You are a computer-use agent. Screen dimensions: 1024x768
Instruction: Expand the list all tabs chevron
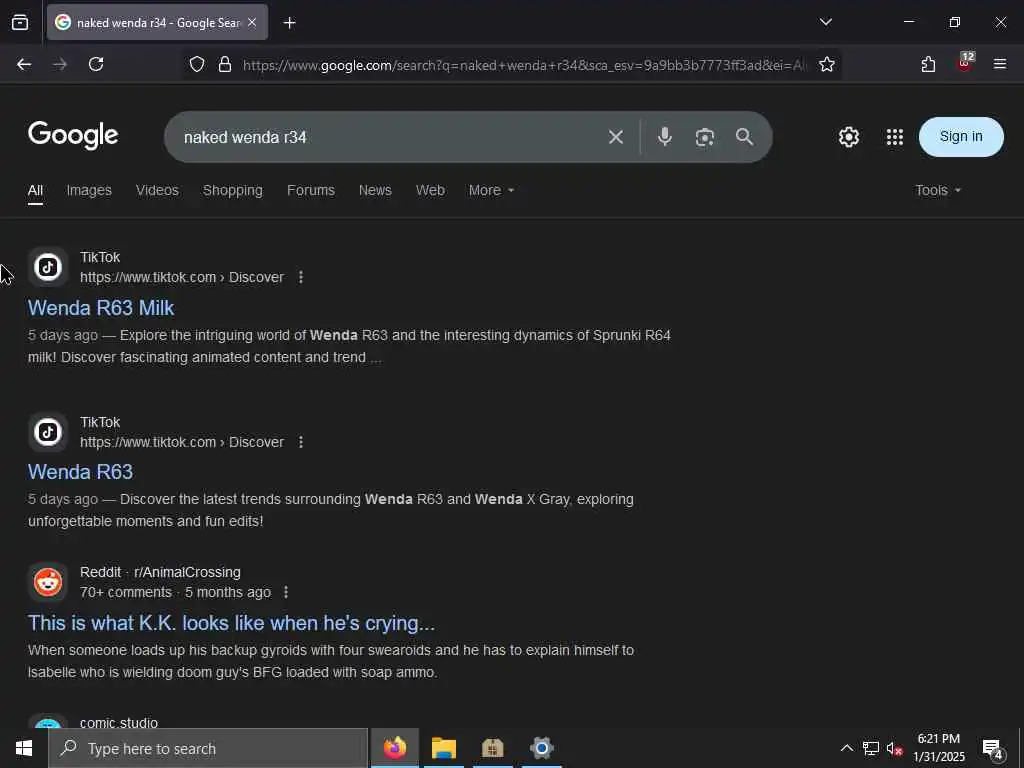click(x=825, y=22)
